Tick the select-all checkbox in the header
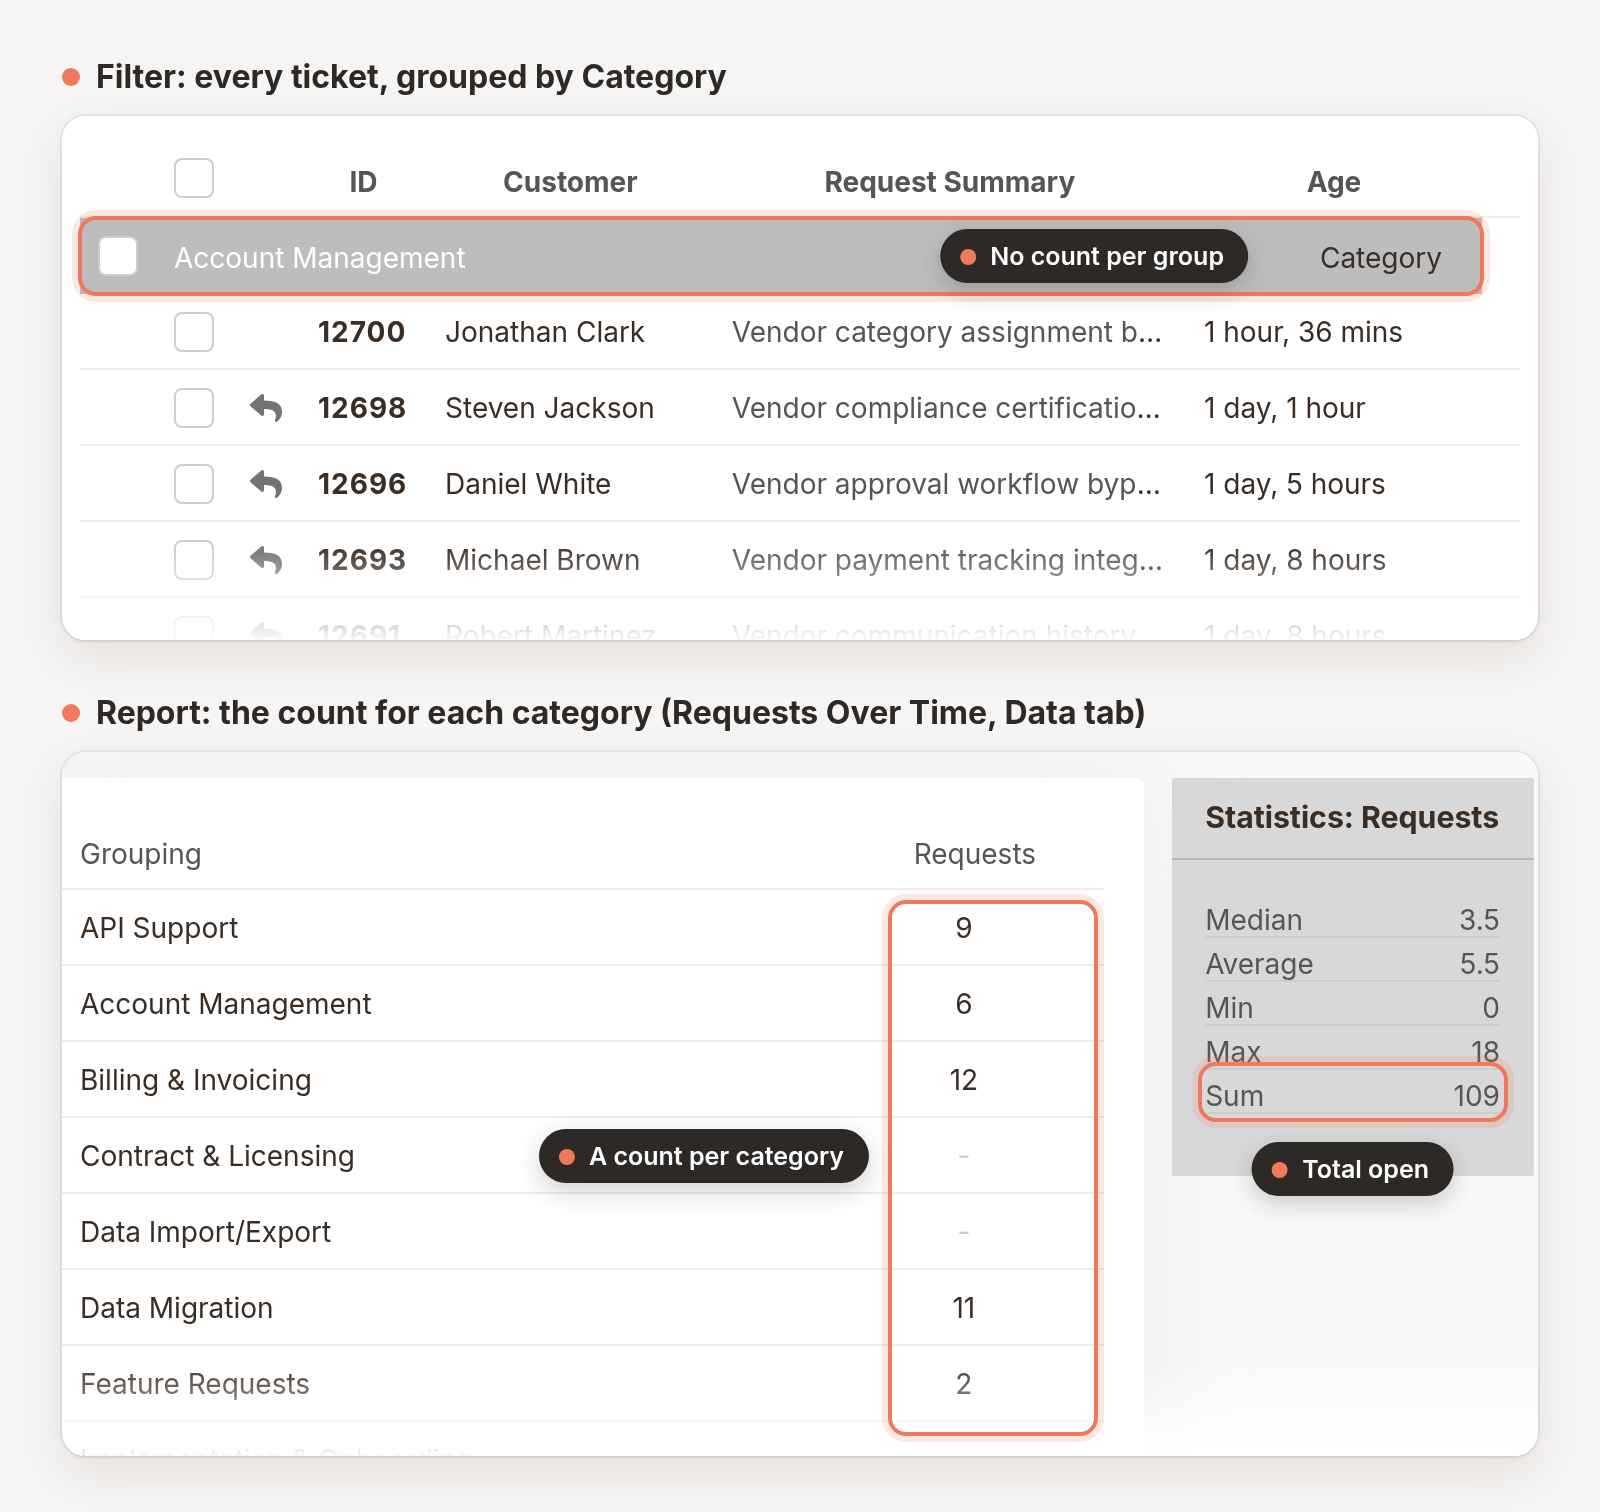Screen dimensions: 1600x1512 (x=194, y=178)
